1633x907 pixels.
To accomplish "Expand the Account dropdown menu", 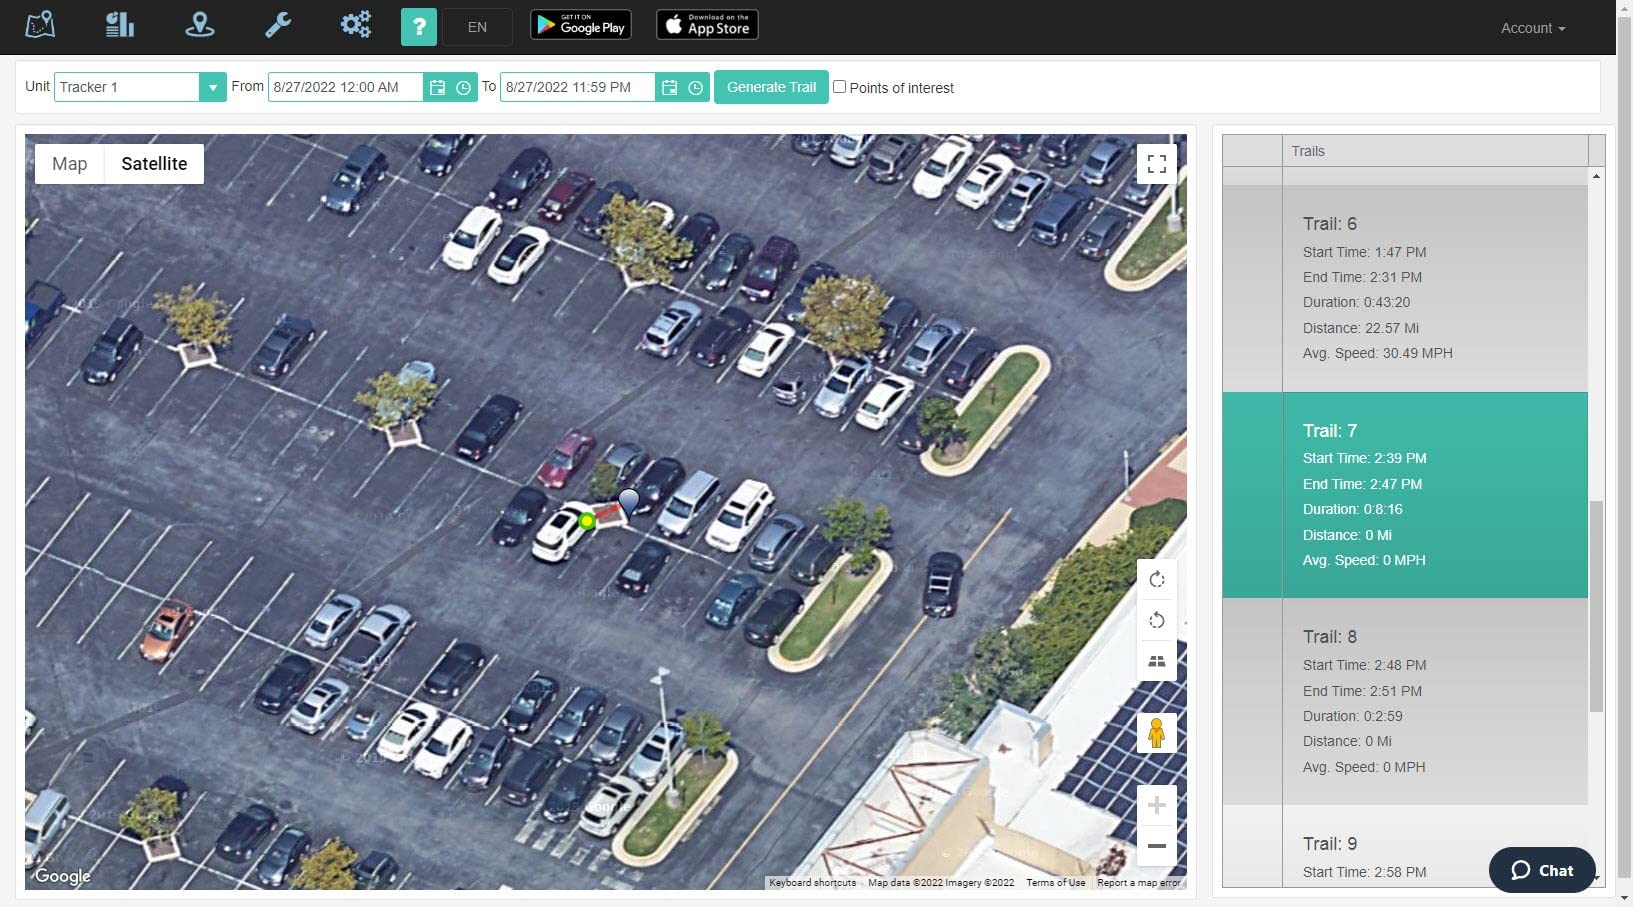I will click(x=1533, y=28).
